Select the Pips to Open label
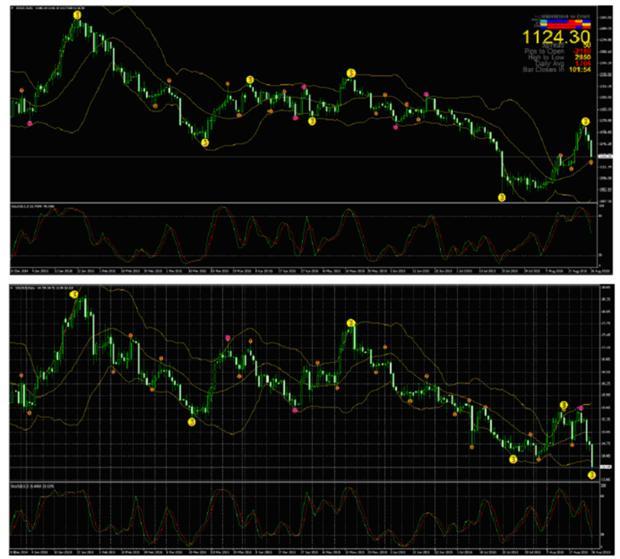The image size is (620, 559). coord(544,51)
